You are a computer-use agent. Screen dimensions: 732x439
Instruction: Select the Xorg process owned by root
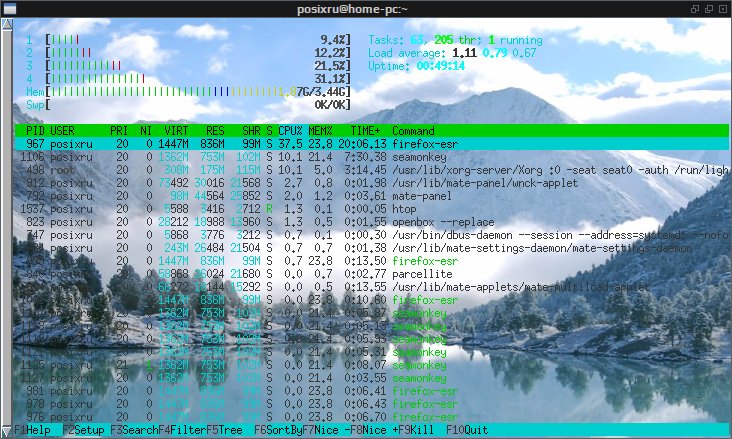pos(372,170)
